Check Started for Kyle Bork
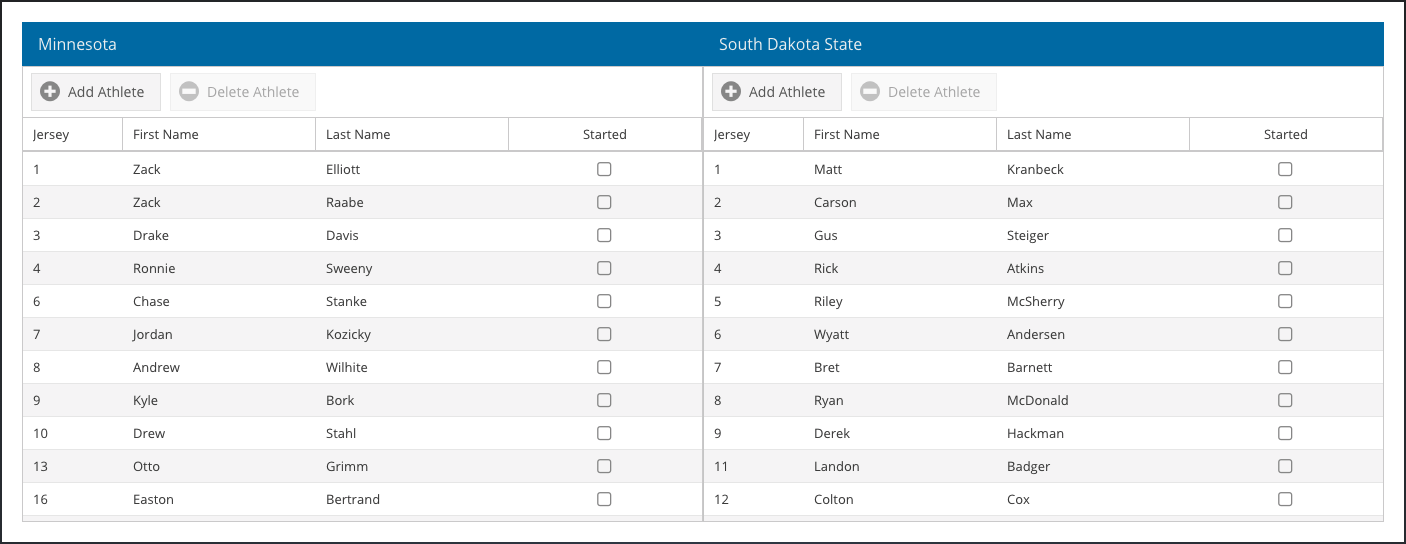The height and width of the screenshot is (544, 1406). tap(604, 400)
